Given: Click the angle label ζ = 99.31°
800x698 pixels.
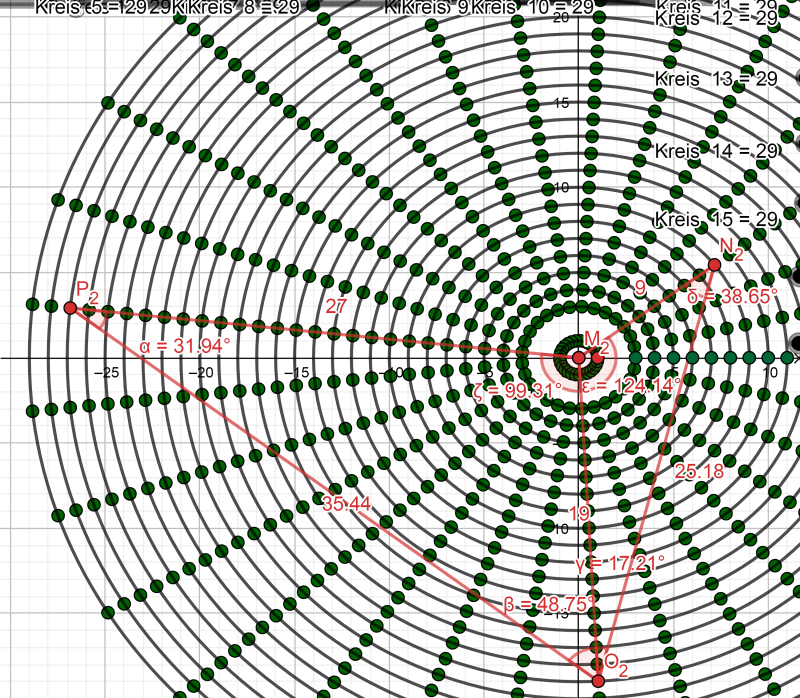Looking at the screenshot, I should point(517,390).
